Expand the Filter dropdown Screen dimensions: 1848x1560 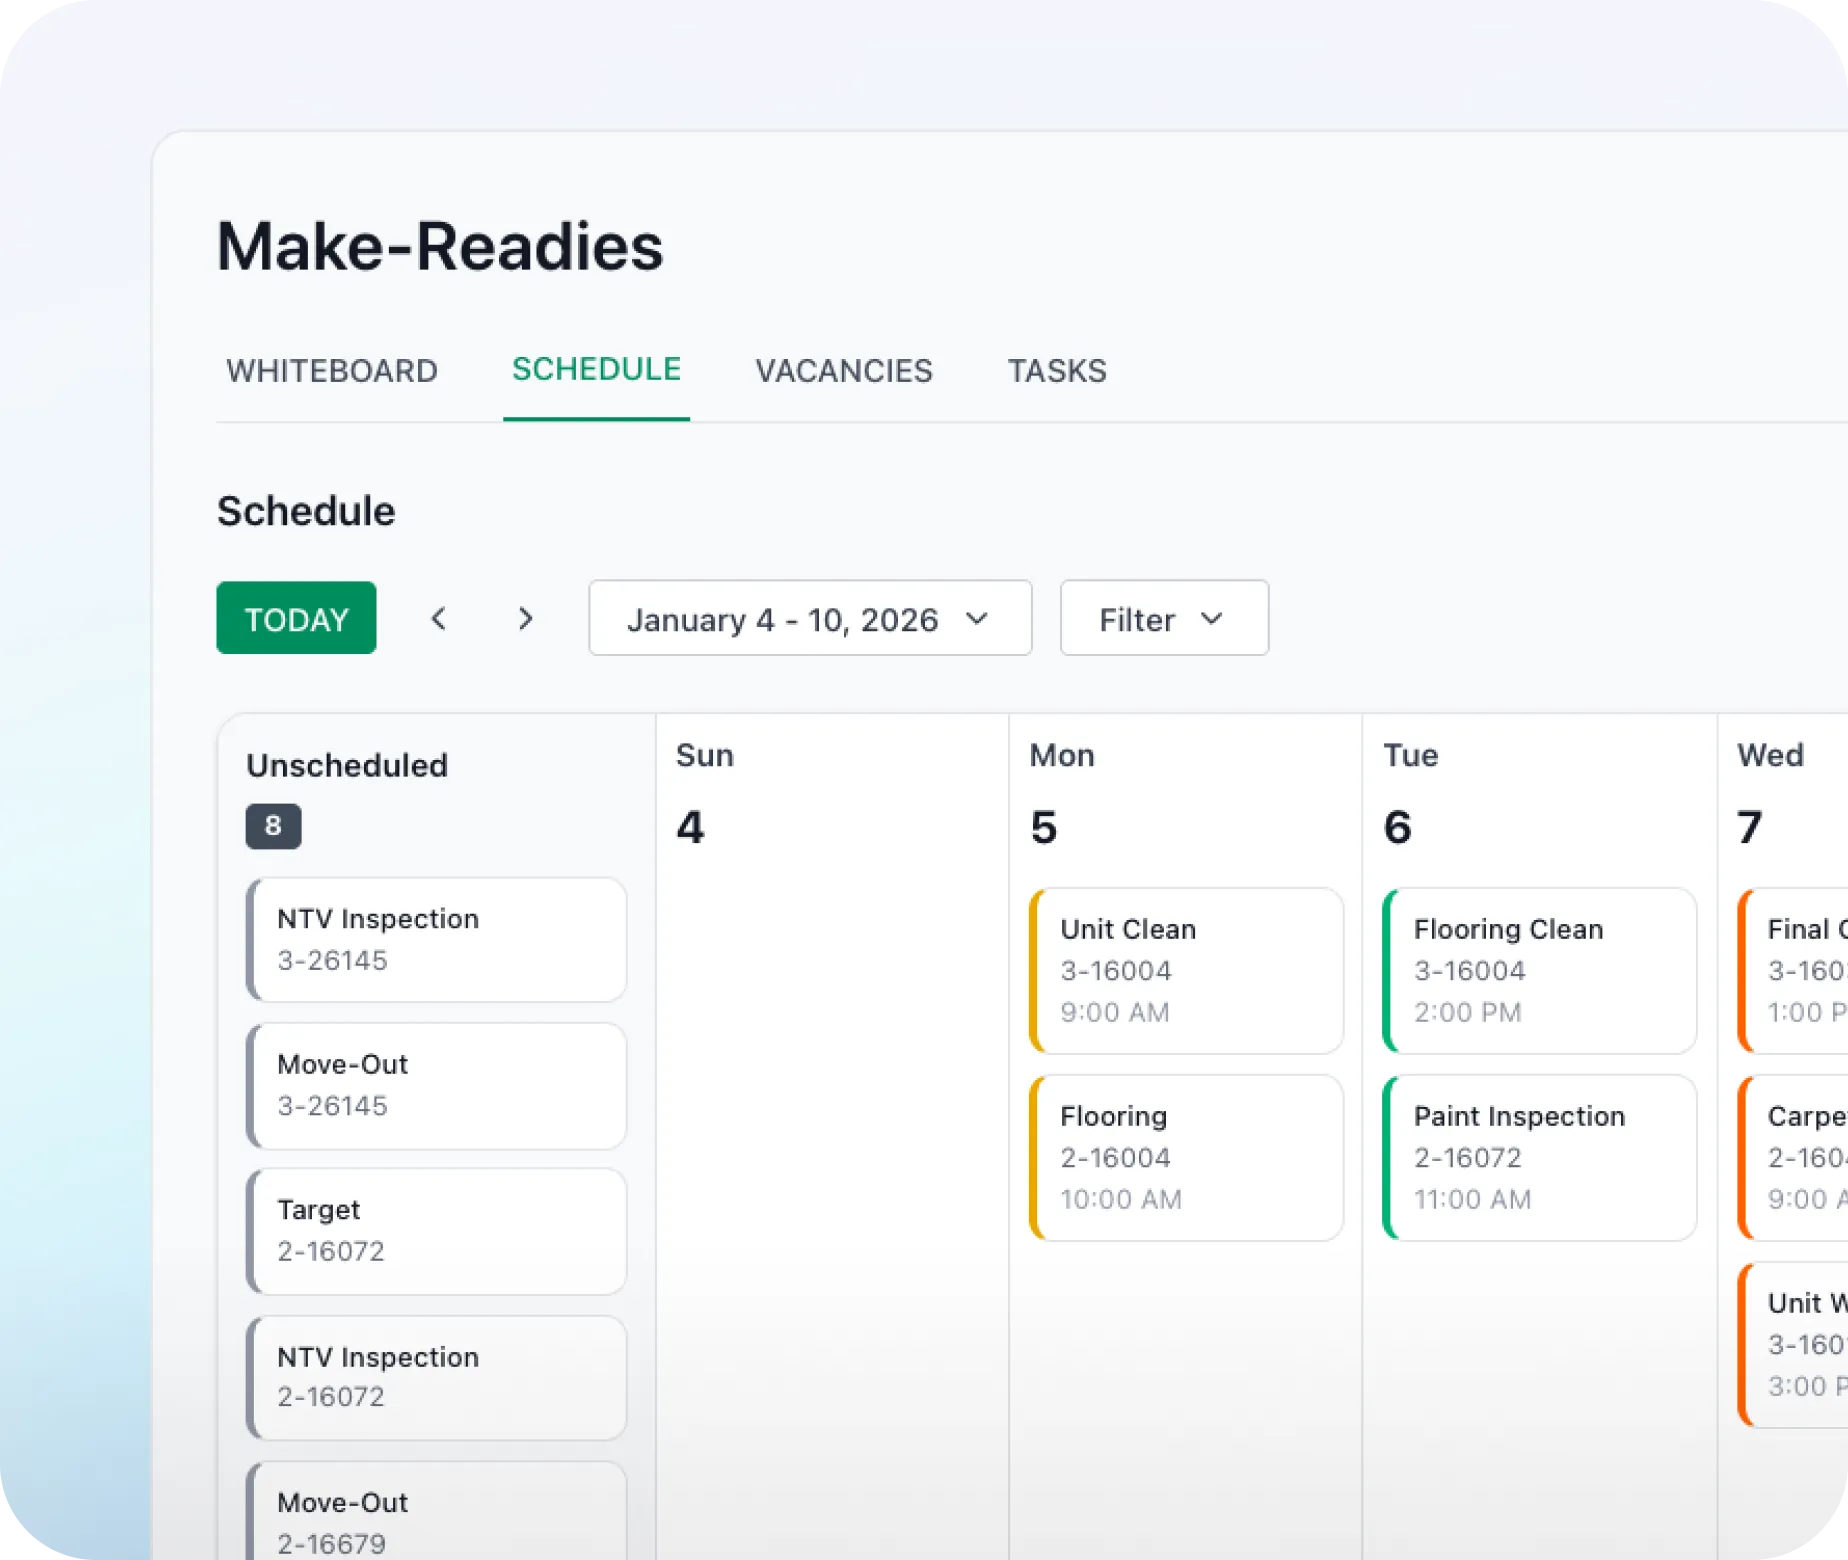(1164, 618)
